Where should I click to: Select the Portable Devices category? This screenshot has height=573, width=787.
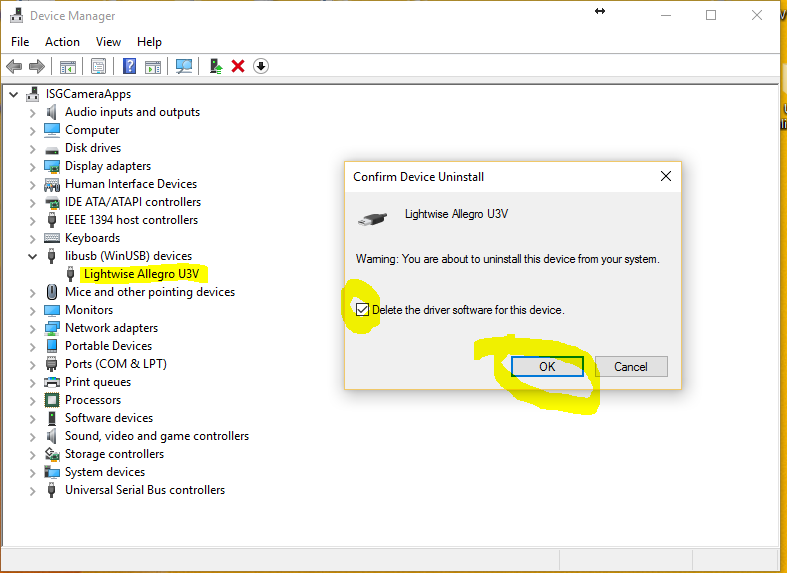point(108,346)
